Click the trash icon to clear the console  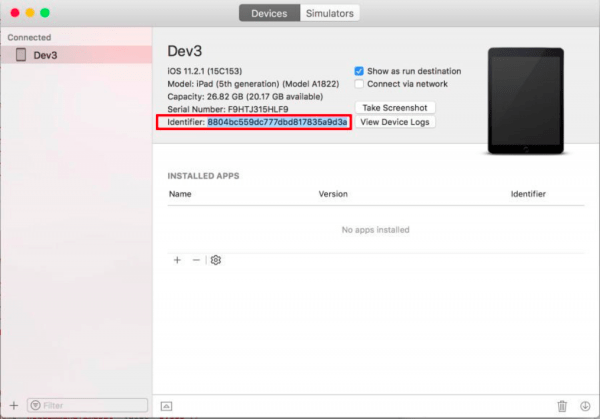(562, 406)
